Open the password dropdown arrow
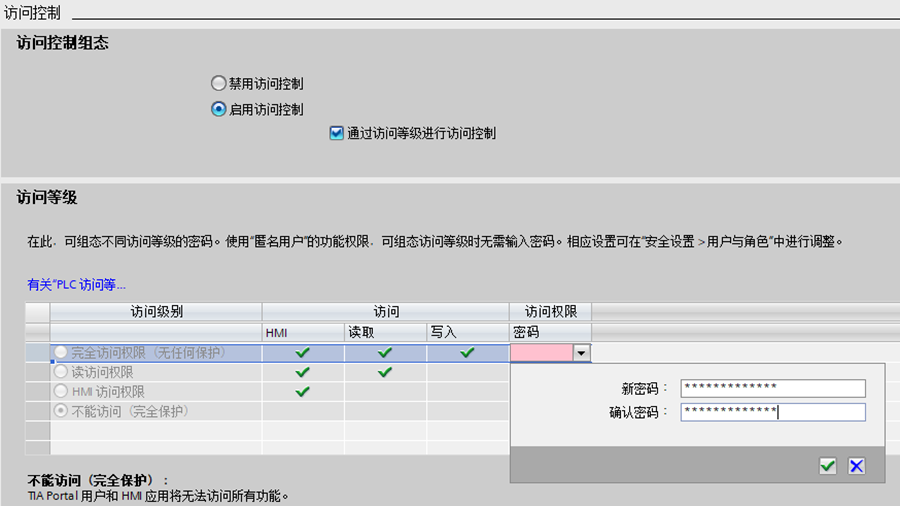Viewport: 900px width, 506px height. [581, 352]
